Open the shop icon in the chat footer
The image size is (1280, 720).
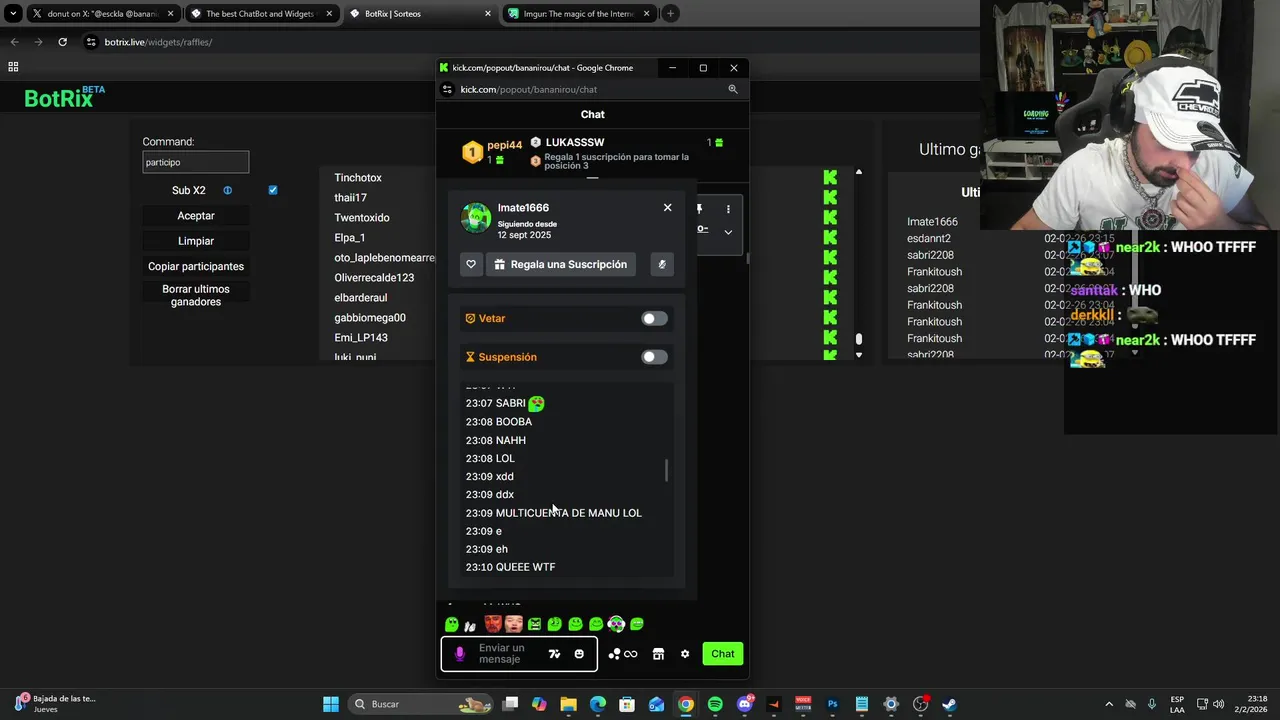pos(658,654)
